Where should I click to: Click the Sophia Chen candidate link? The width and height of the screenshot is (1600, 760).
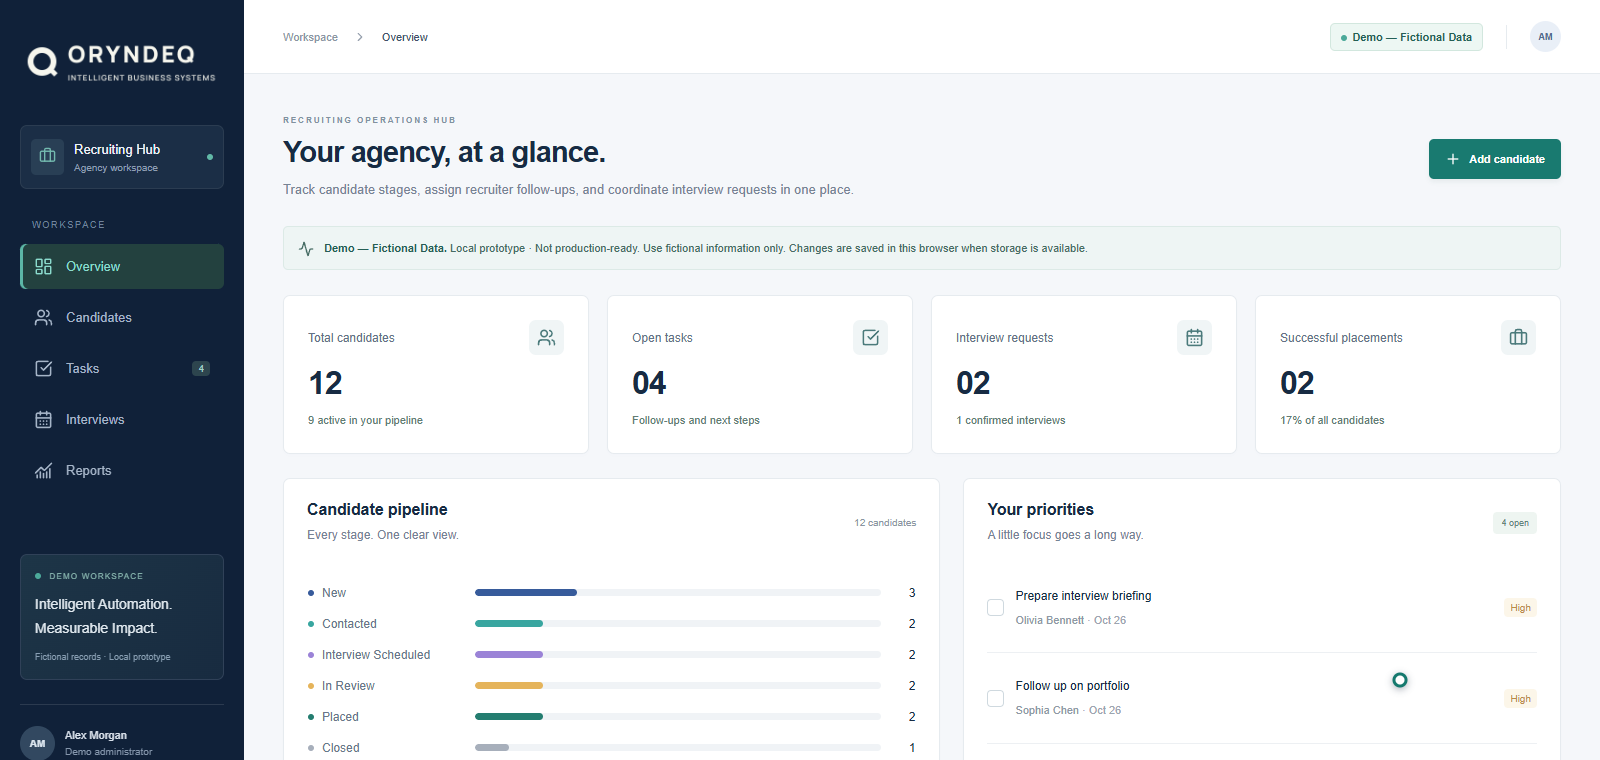pyautogui.click(x=1047, y=711)
